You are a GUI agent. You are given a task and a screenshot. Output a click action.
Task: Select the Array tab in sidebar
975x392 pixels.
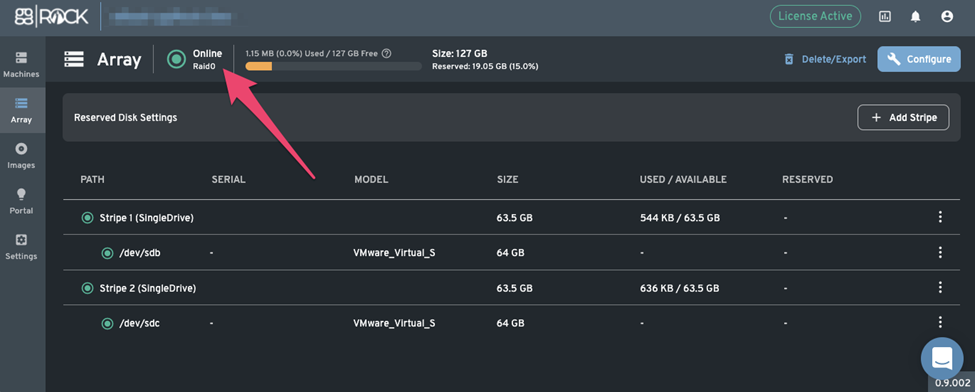click(22, 110)
